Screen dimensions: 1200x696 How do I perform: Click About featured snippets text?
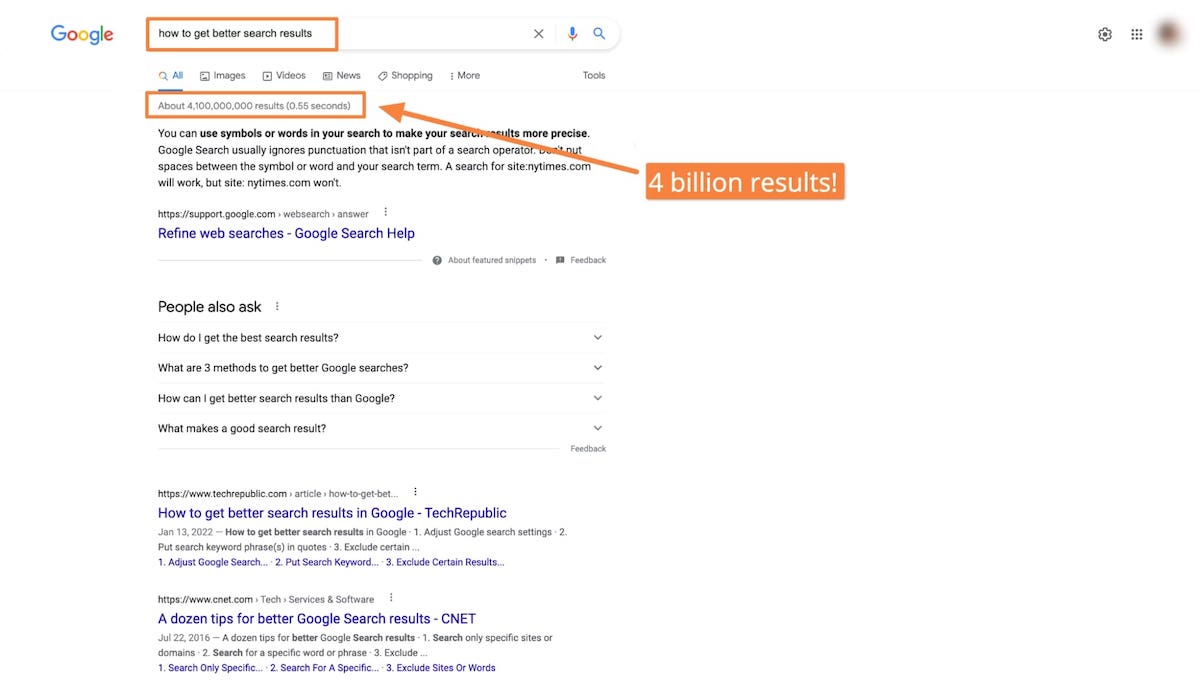click(491, 260)
